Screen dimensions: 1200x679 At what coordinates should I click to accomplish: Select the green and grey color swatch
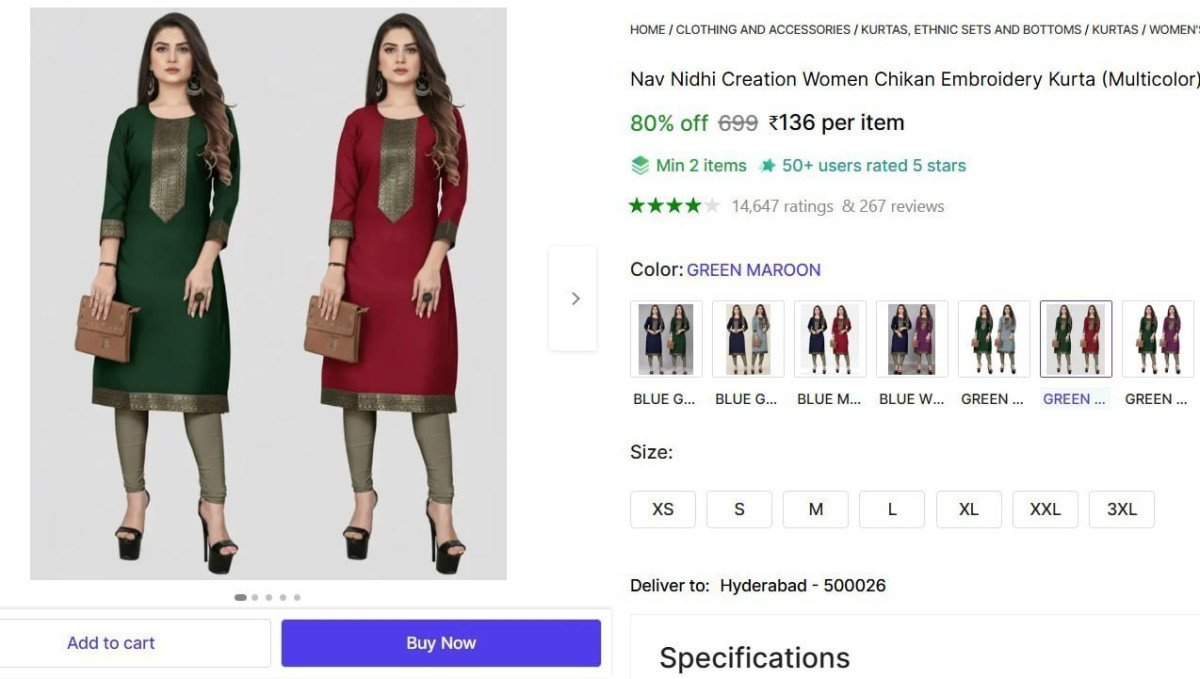(994, 339)
